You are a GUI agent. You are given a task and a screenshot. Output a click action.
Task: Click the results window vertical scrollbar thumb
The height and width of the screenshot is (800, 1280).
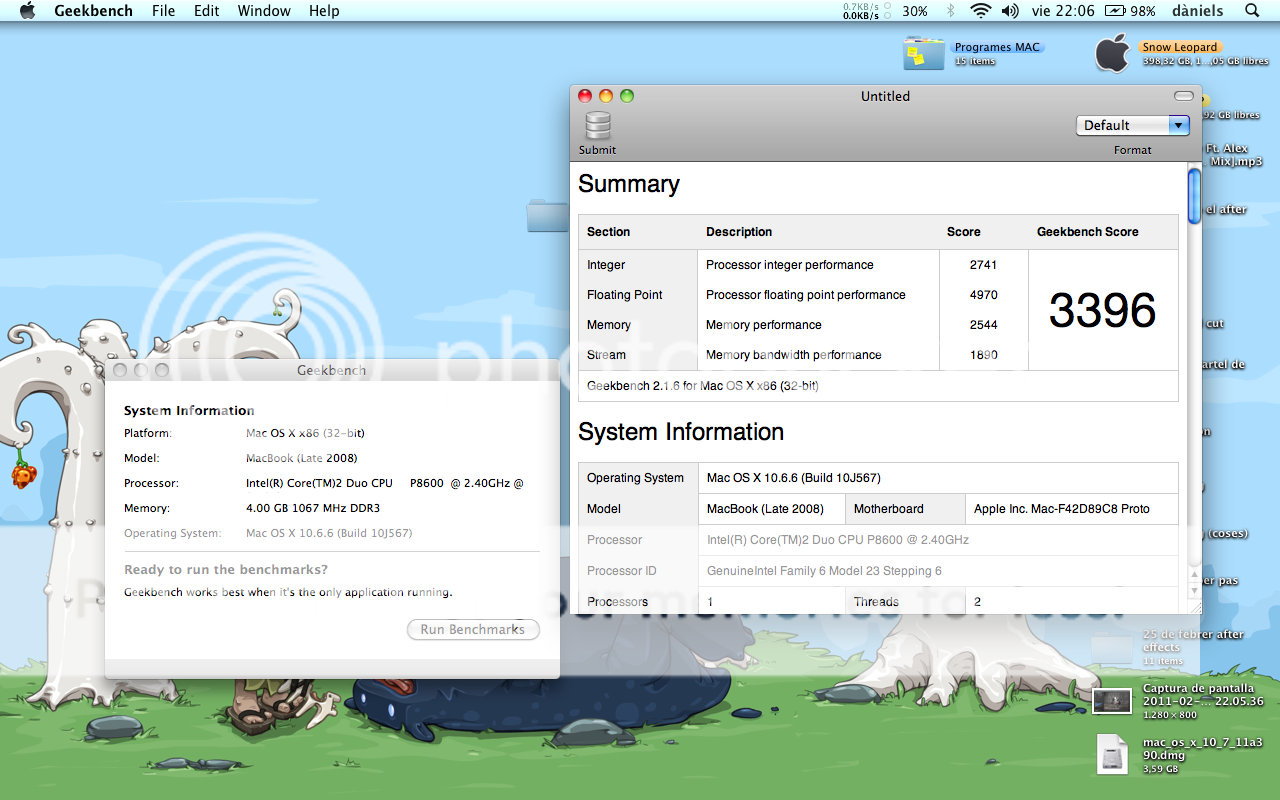[1194, 196]
